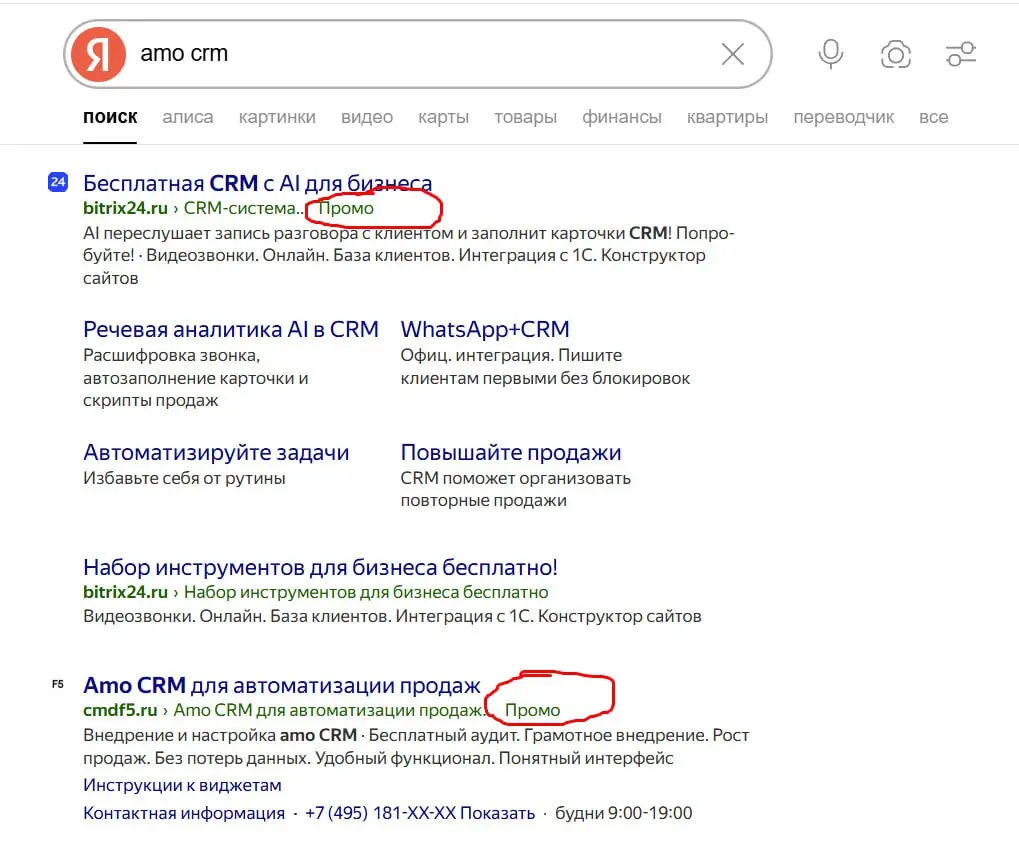
Task: Click 'Промо' label on cmdf5.ru result
Action: pos(532,710)
